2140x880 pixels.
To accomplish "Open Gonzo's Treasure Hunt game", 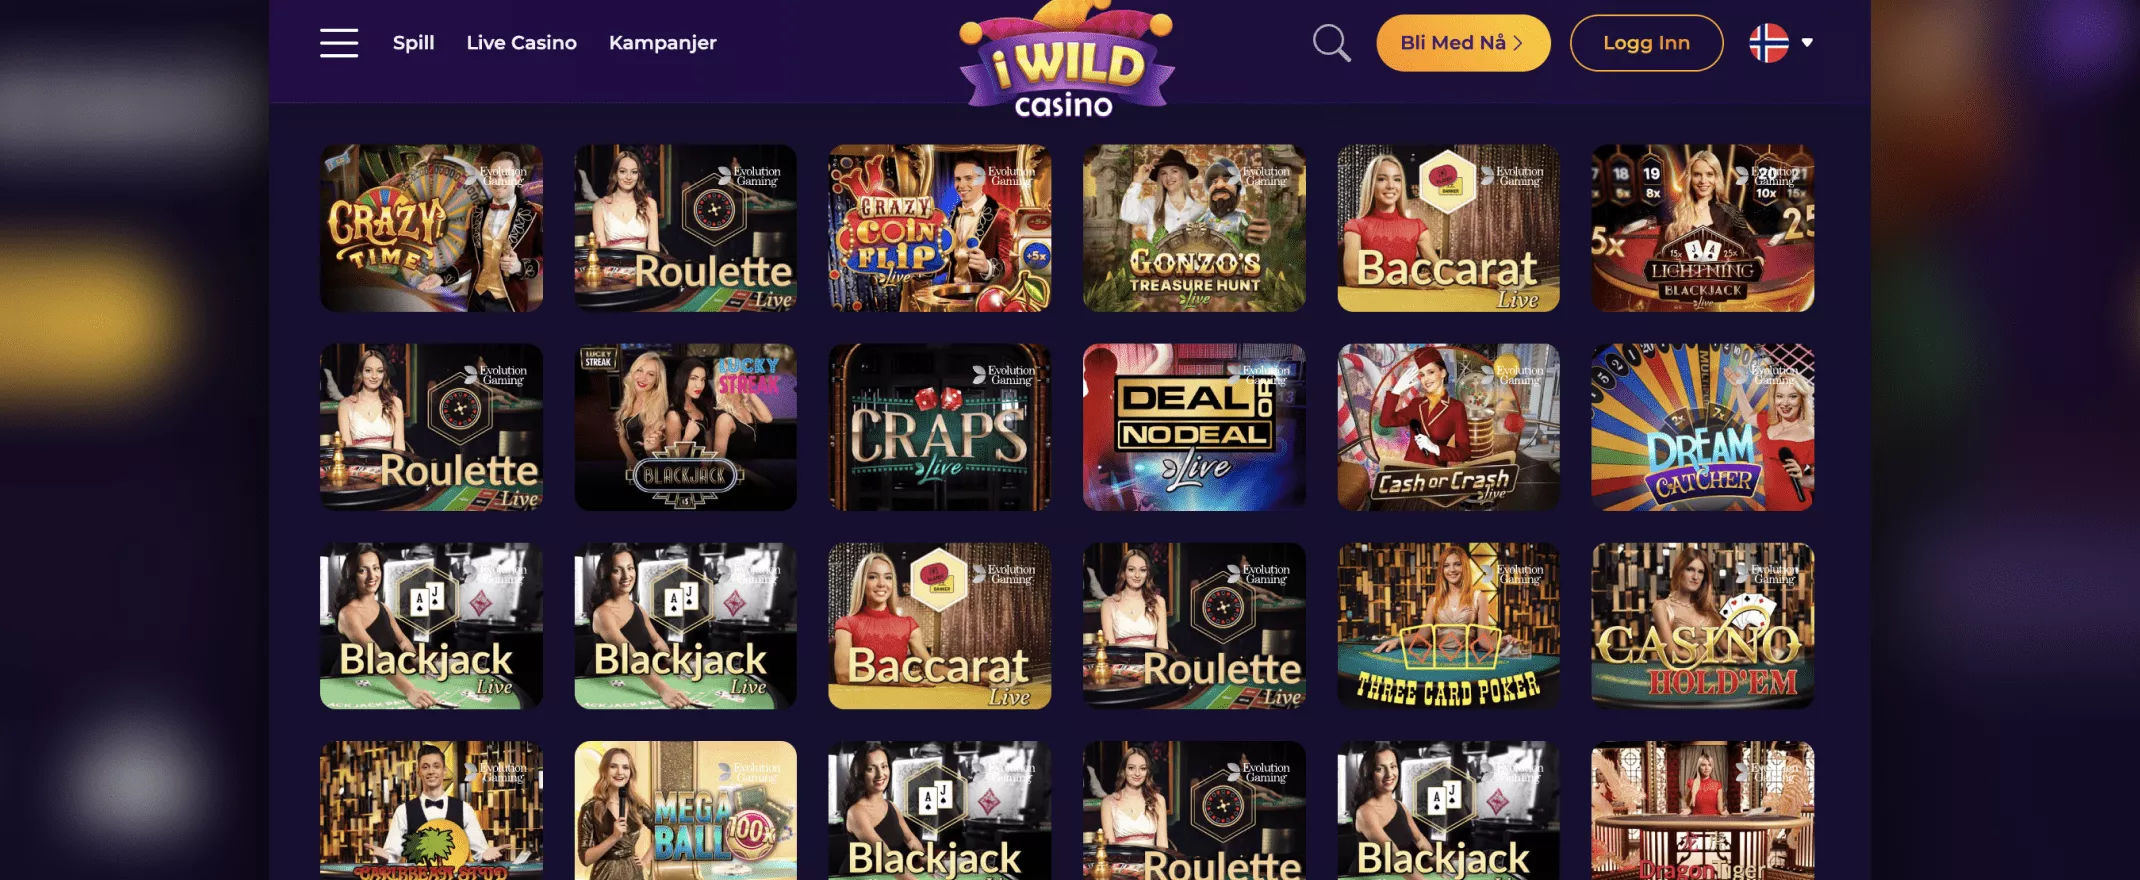I will 1194,228.
